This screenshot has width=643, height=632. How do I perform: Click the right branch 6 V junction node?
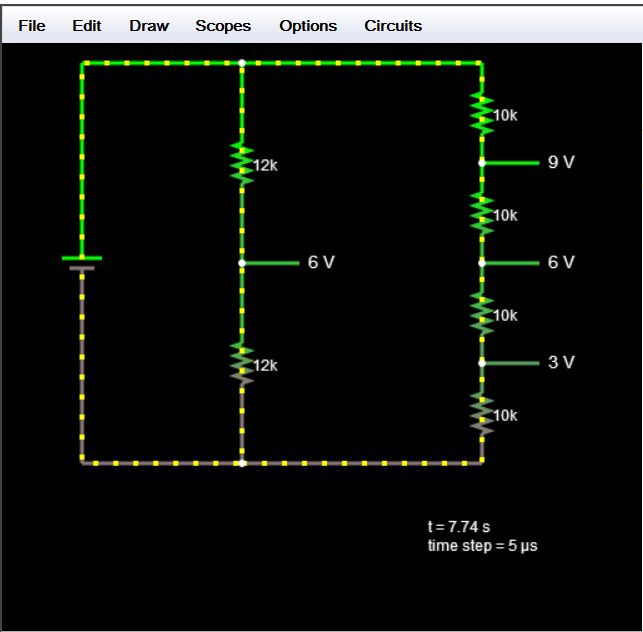point(482,263)
